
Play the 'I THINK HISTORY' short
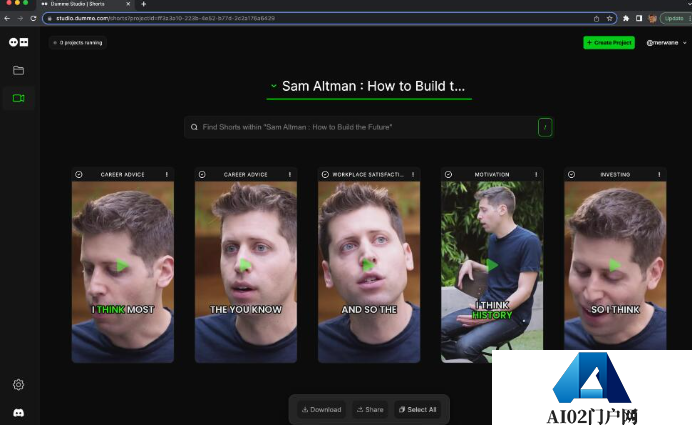coord(492,265)
